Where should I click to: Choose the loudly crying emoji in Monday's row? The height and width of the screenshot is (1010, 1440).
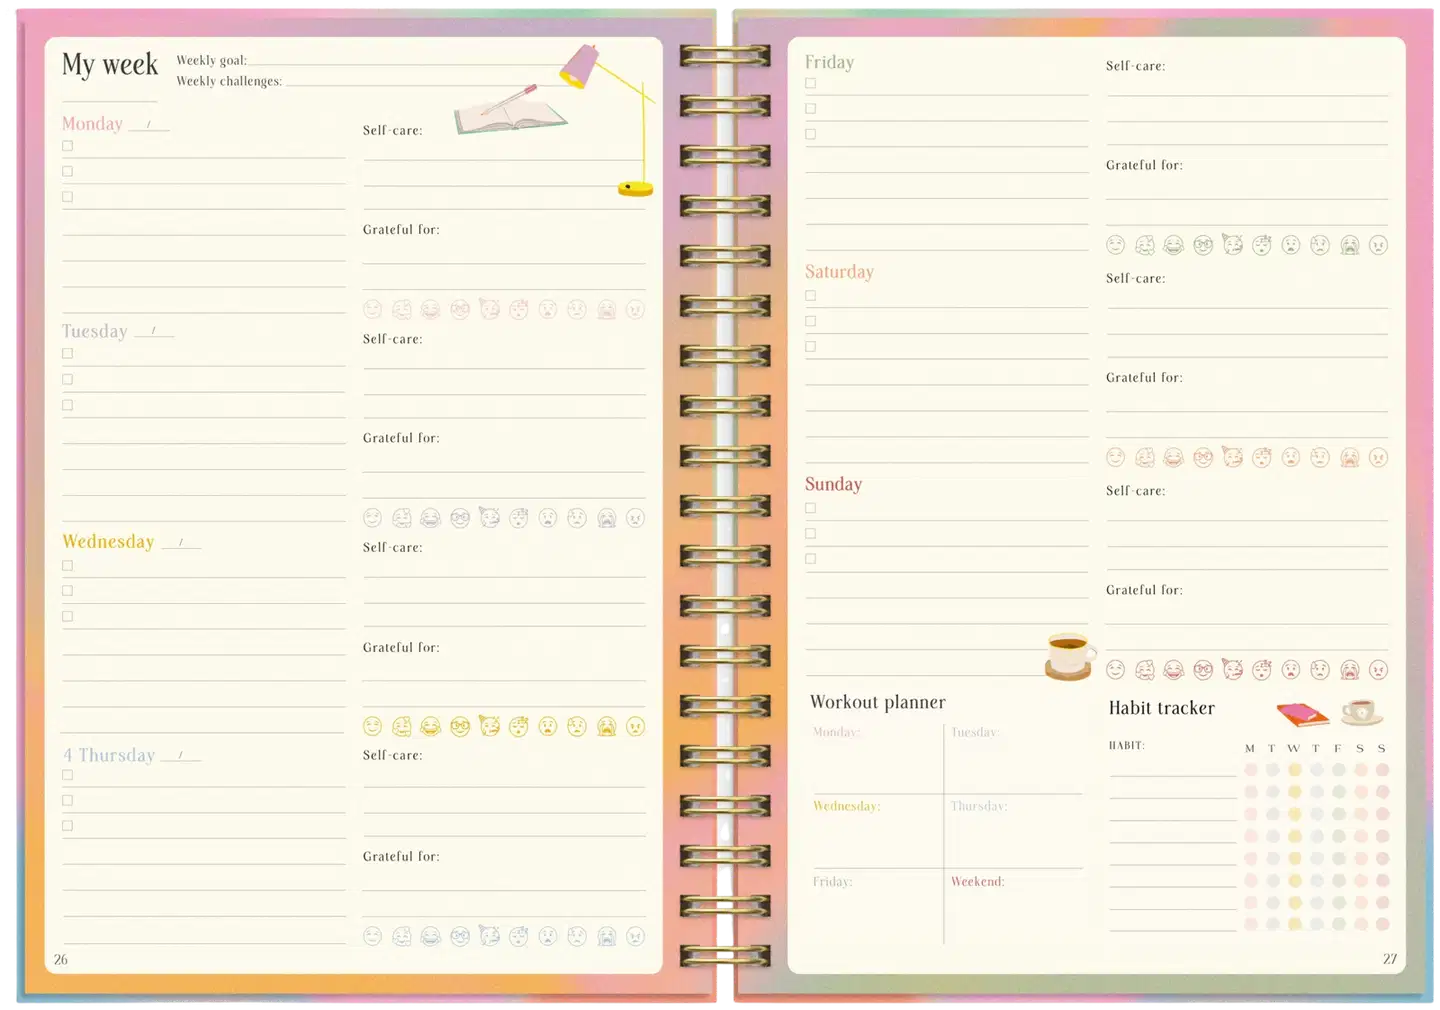pos(606,309)
